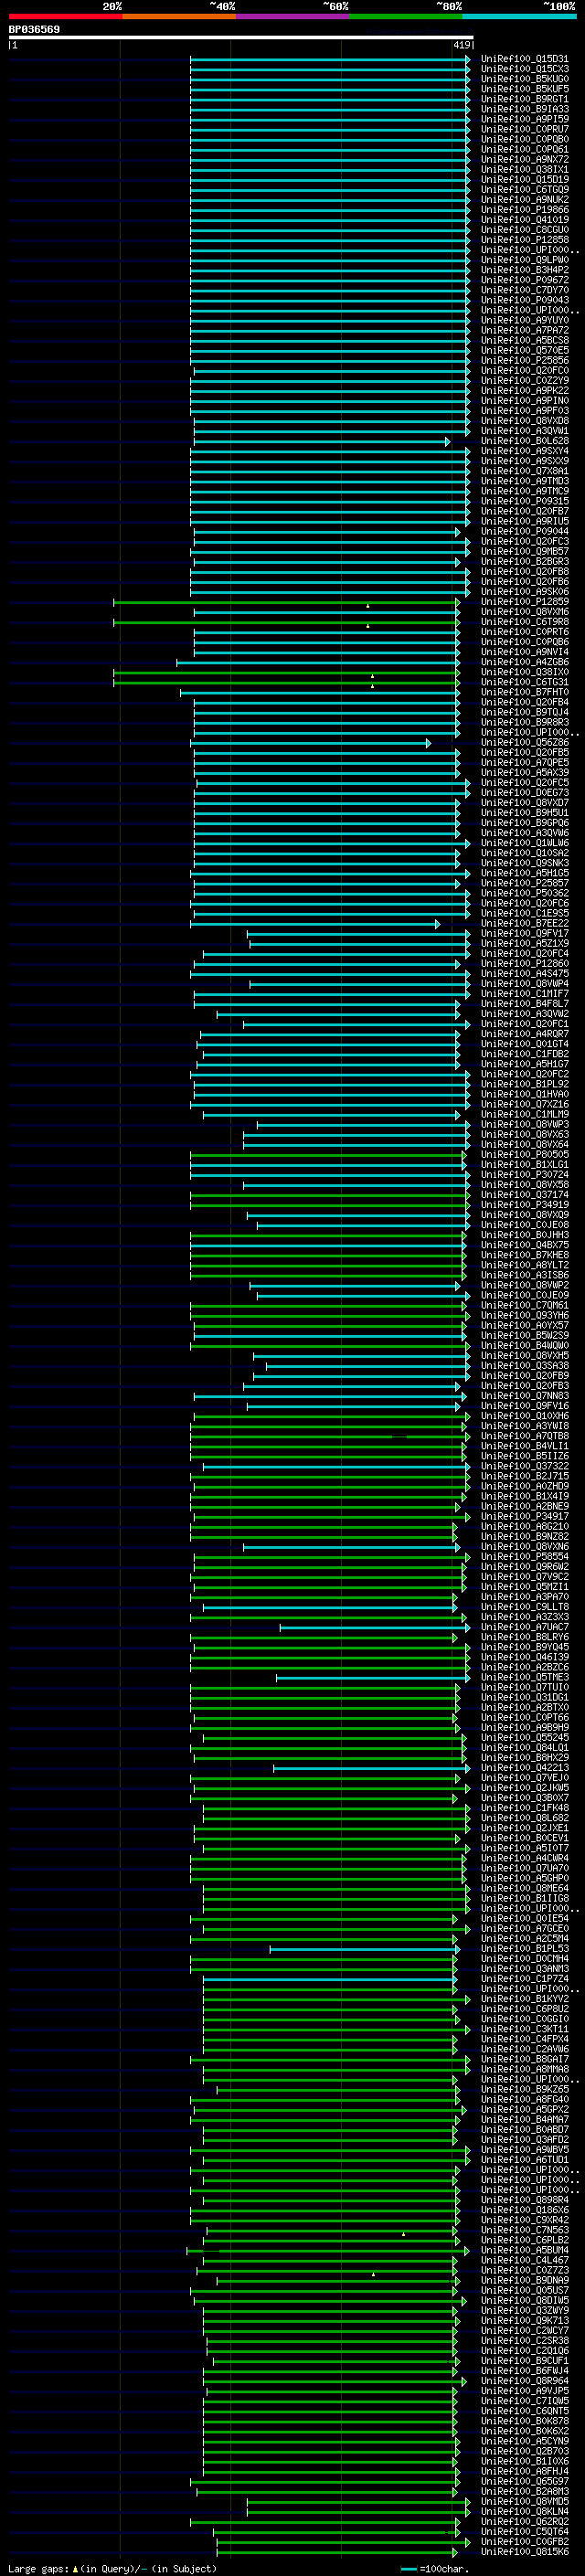Open hit UniRef100_B3H4P2
Screen dimensions: 585x2576
(x=524, y=269)
